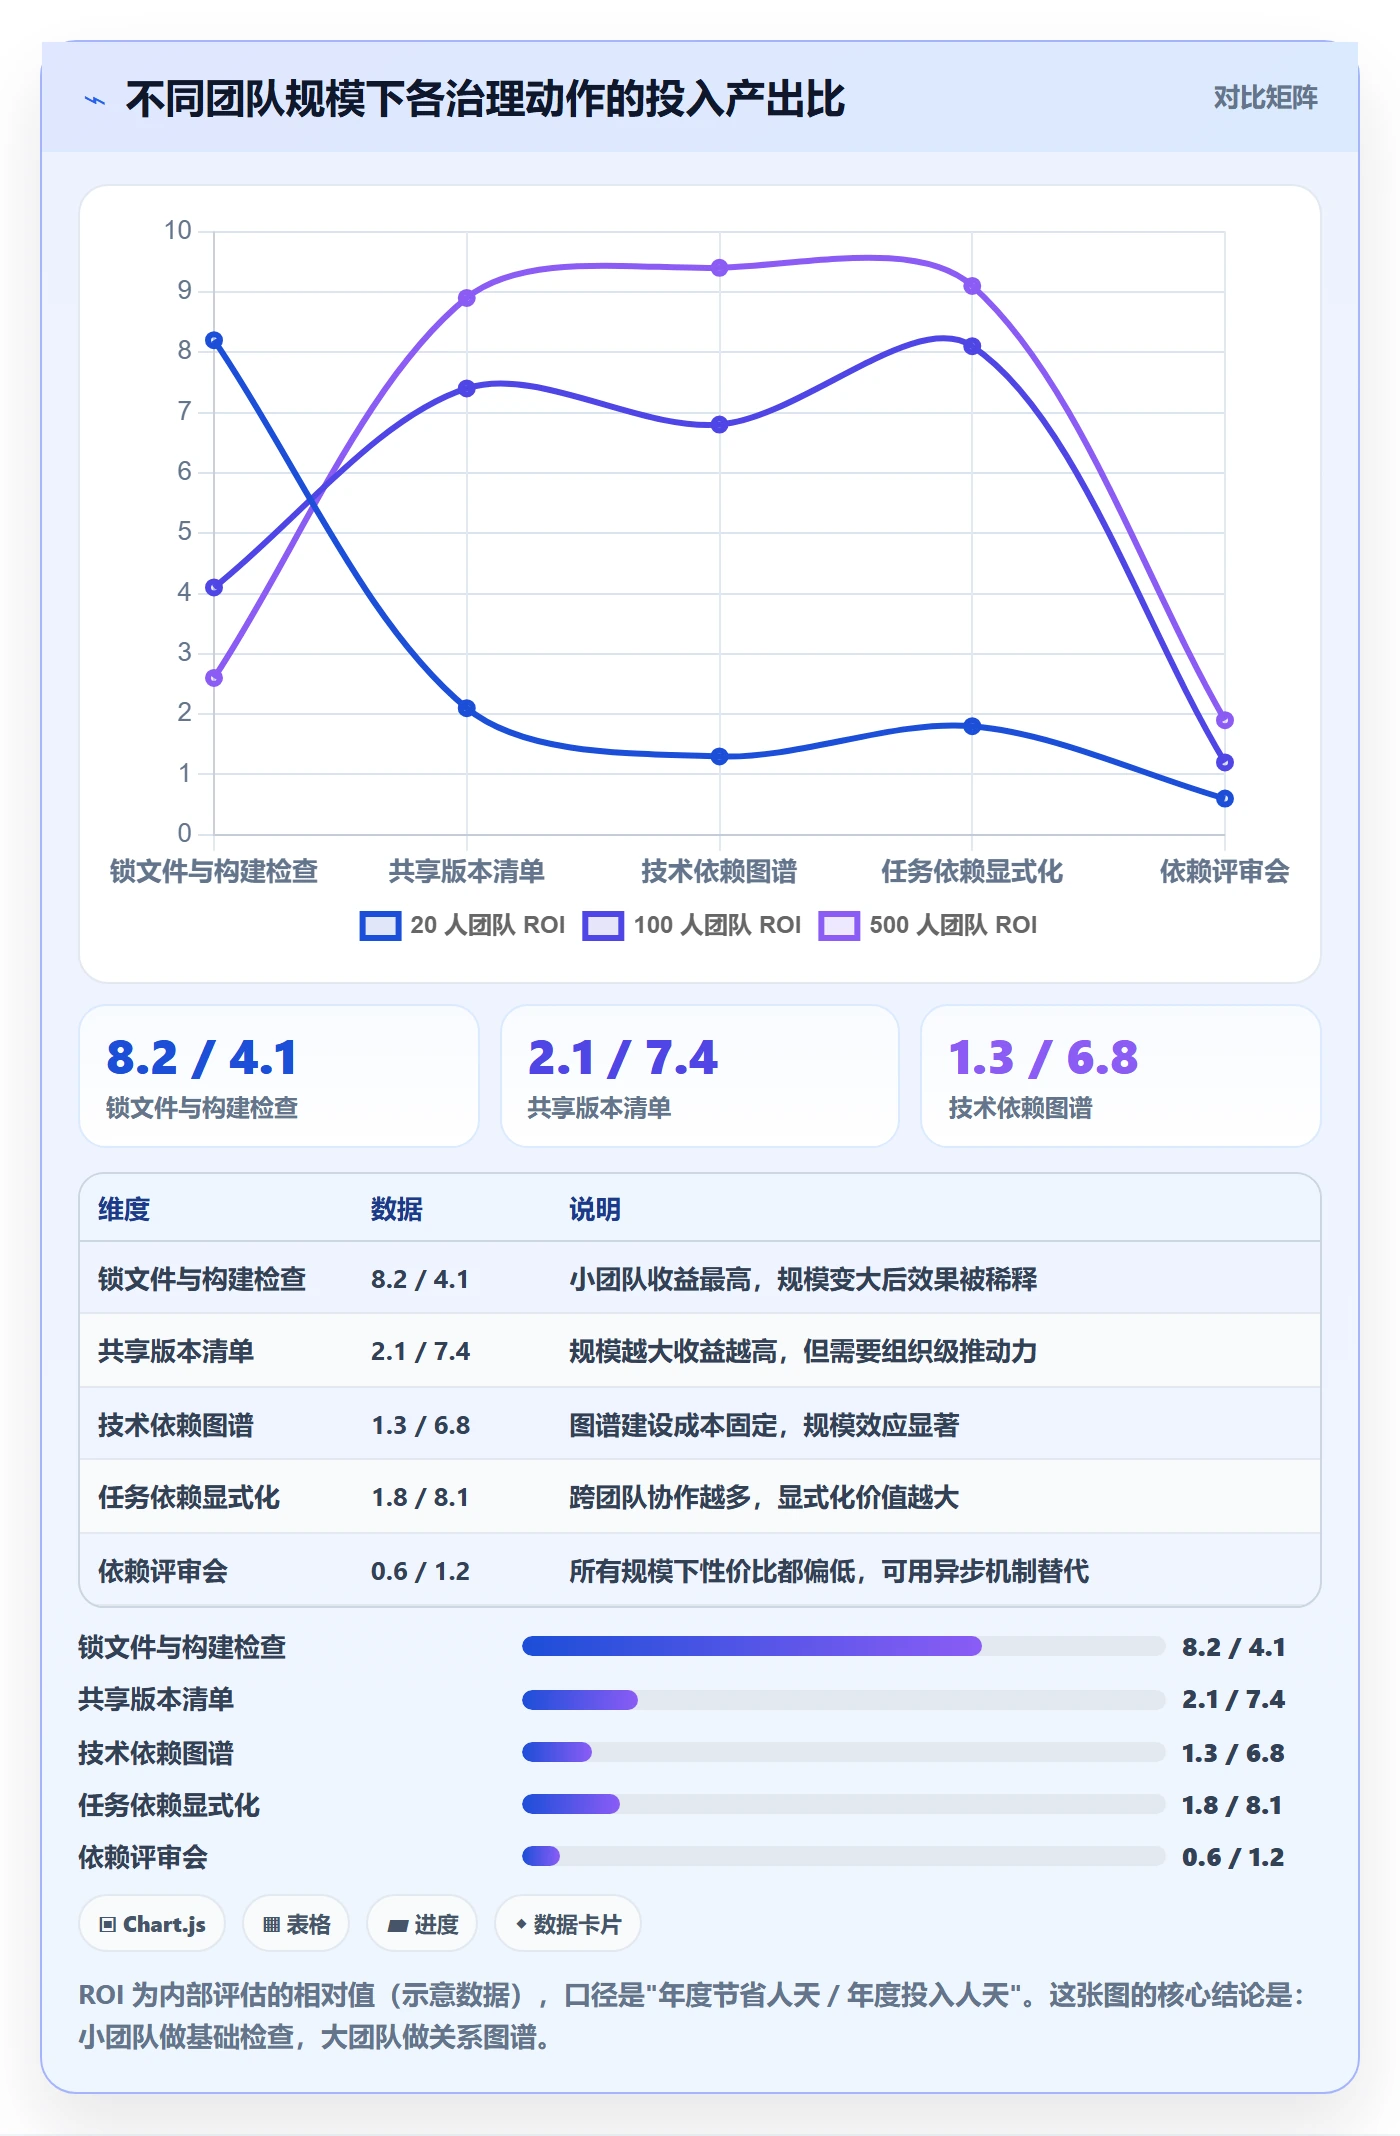1400x2136 pixels.
Task: Click the 对比矩阵 label in header
Action: pos(1265,97)
